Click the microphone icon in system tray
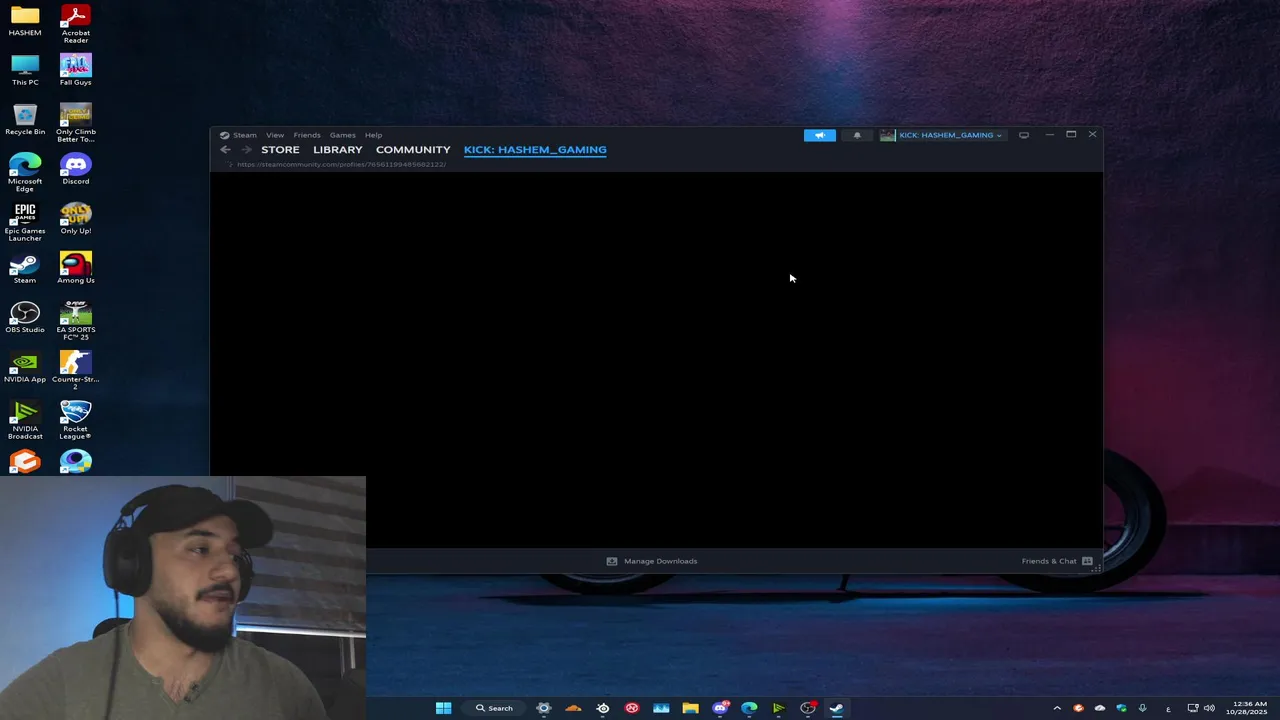 point(1142,708)
